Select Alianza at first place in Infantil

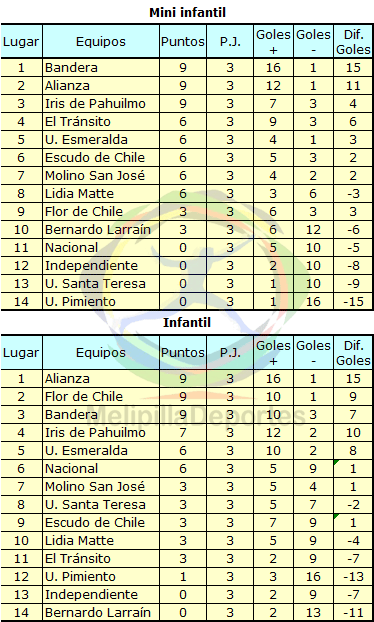(x=67, y=378)
